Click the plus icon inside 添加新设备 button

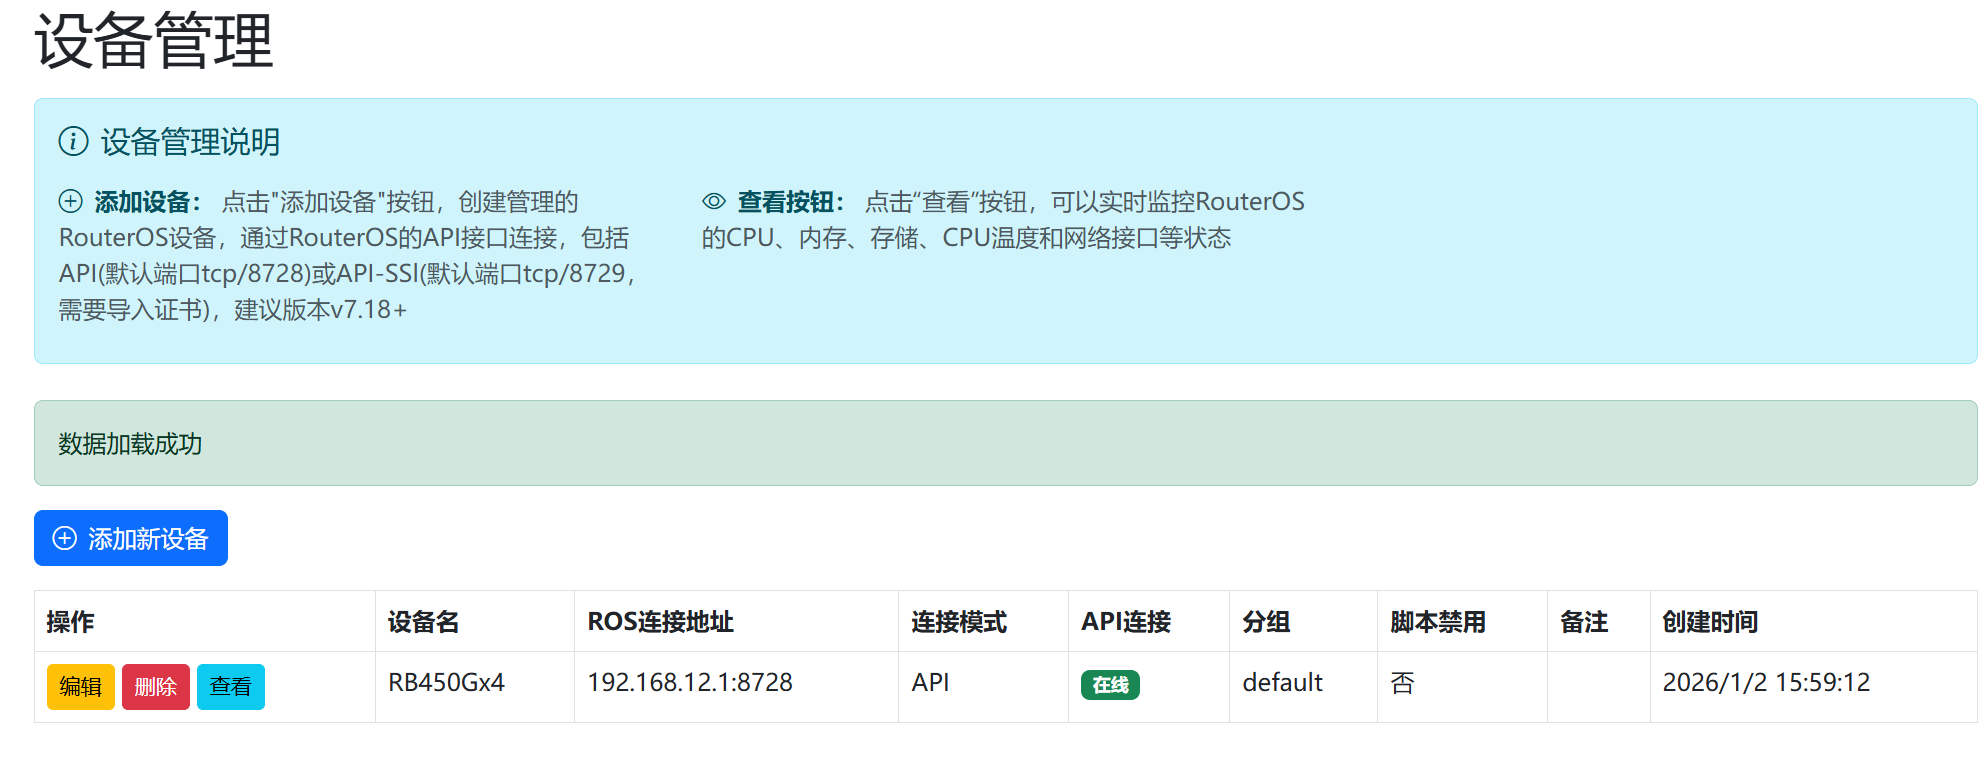point(65,539)
